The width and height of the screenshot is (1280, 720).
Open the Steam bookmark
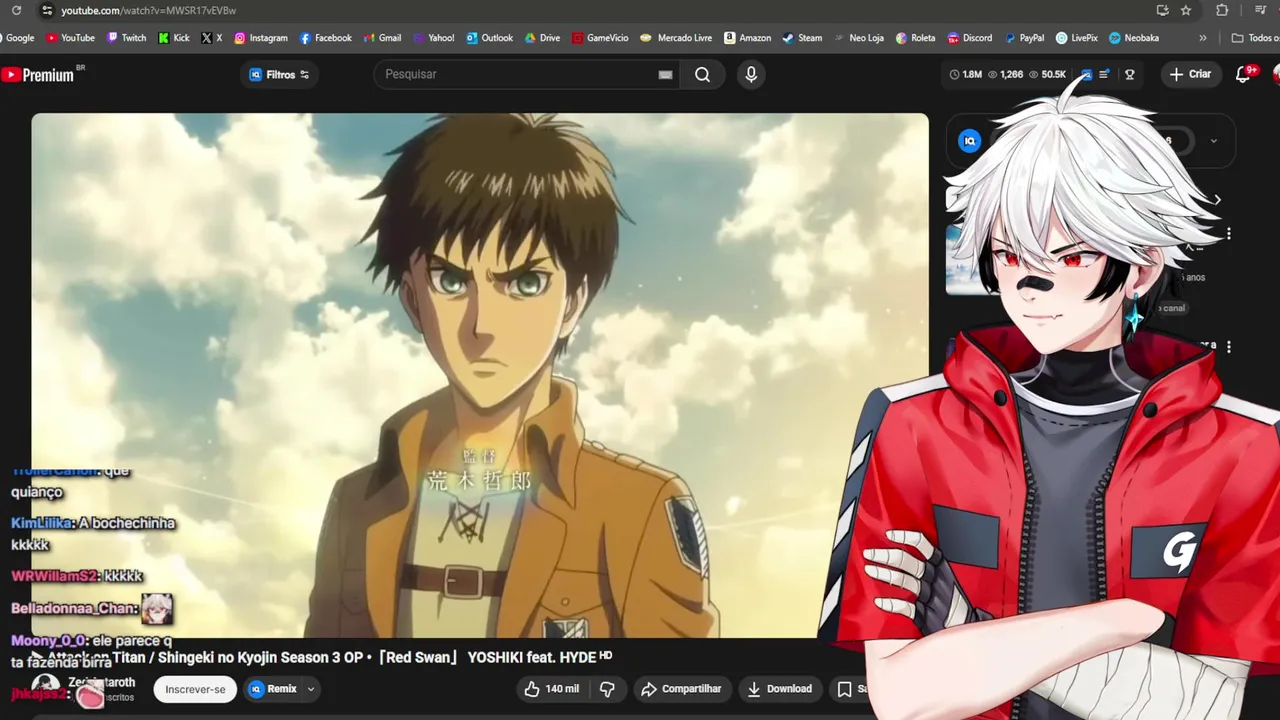[802, 38]
